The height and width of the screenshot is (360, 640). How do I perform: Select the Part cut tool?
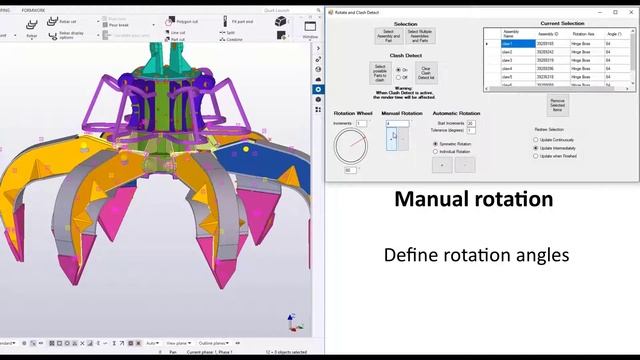click(x=175, y=39)
